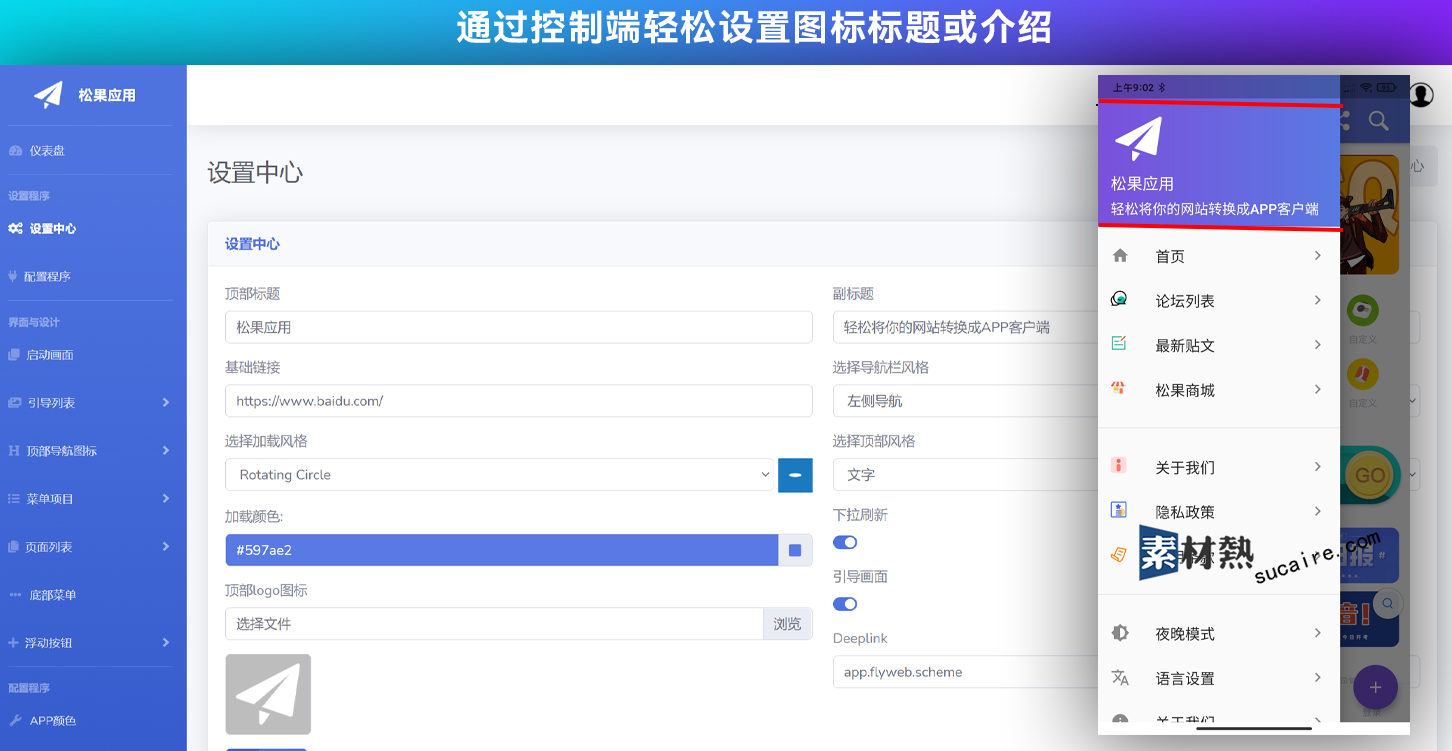Click the privacy icon beside 隐私政策
This screenshot has width=1452, height=751.
(1119, 510)
